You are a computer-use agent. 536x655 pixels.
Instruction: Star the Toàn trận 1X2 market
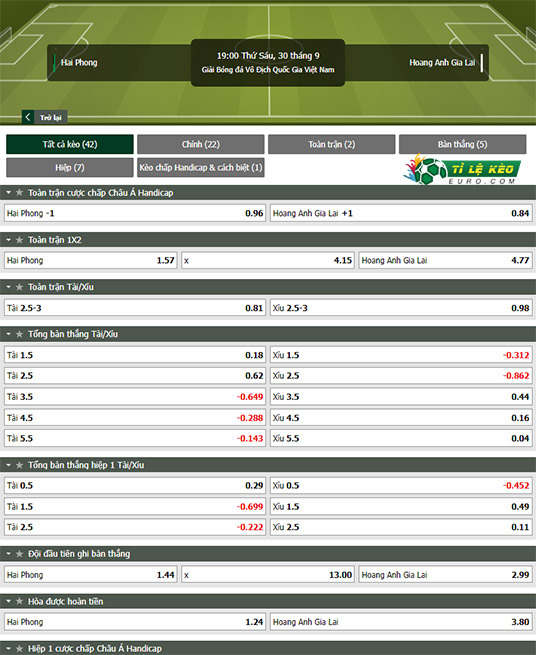[x=19, y=240]
